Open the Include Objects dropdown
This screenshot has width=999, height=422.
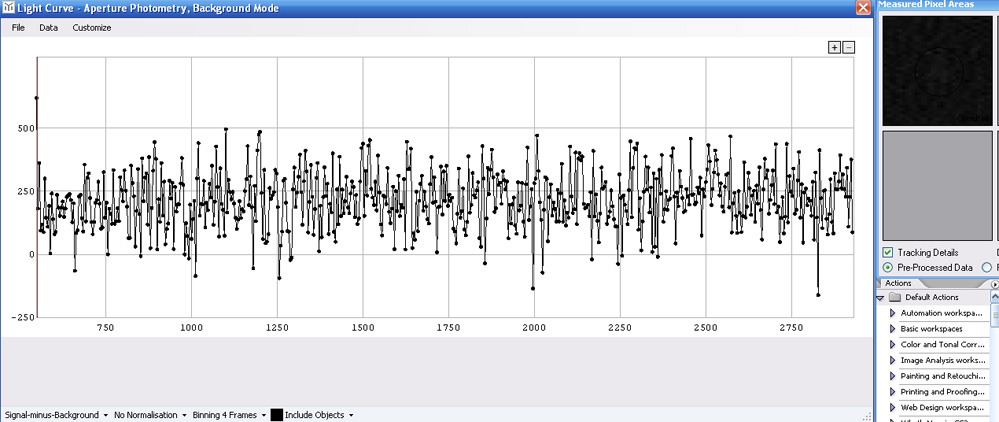pyautogui.click(x=319, y=415)
